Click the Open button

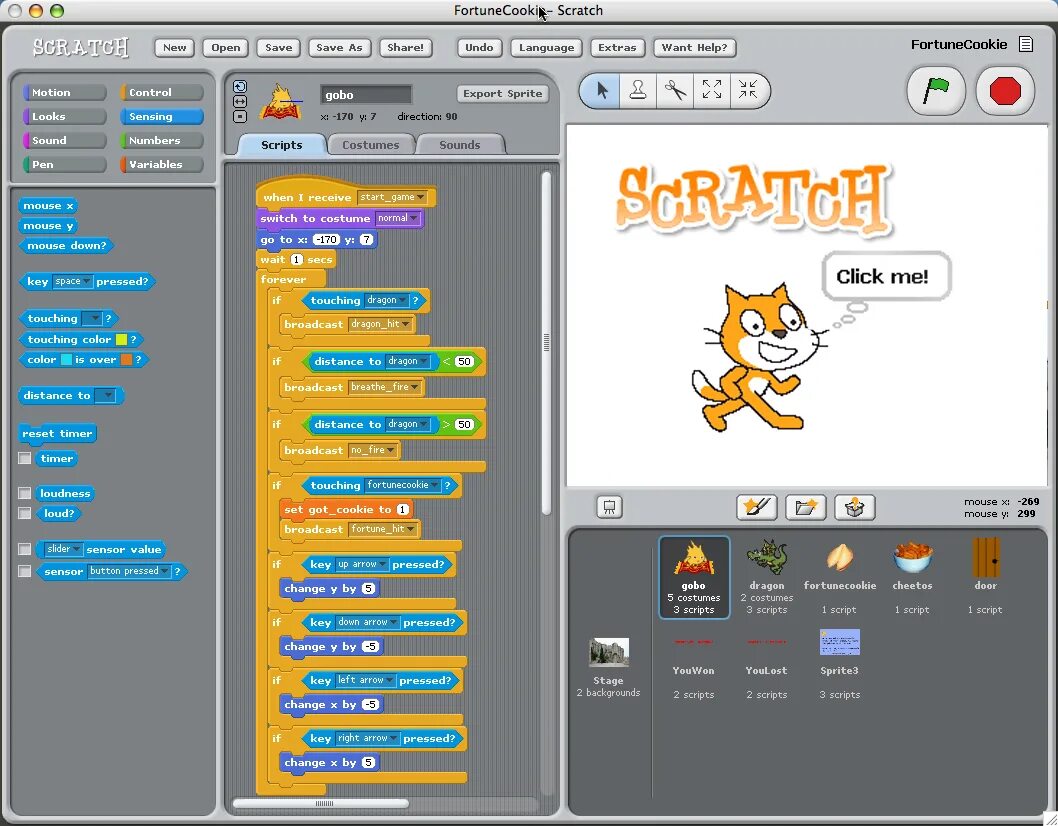[x=225, y=47]
